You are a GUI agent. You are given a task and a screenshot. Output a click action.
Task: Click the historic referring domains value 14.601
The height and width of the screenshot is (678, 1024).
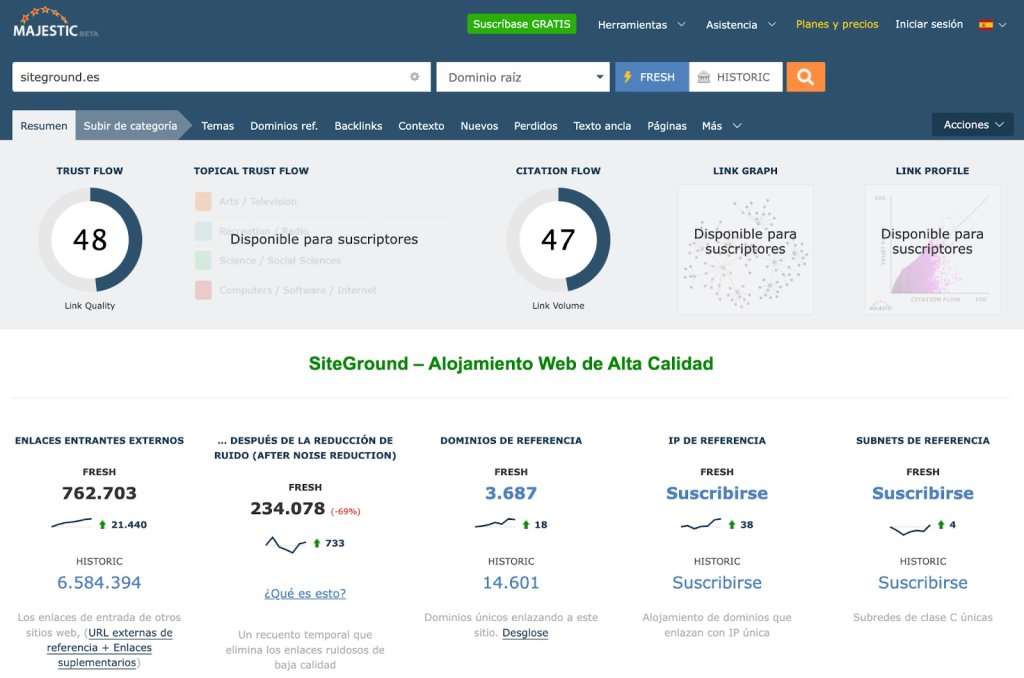click(511, 583)
